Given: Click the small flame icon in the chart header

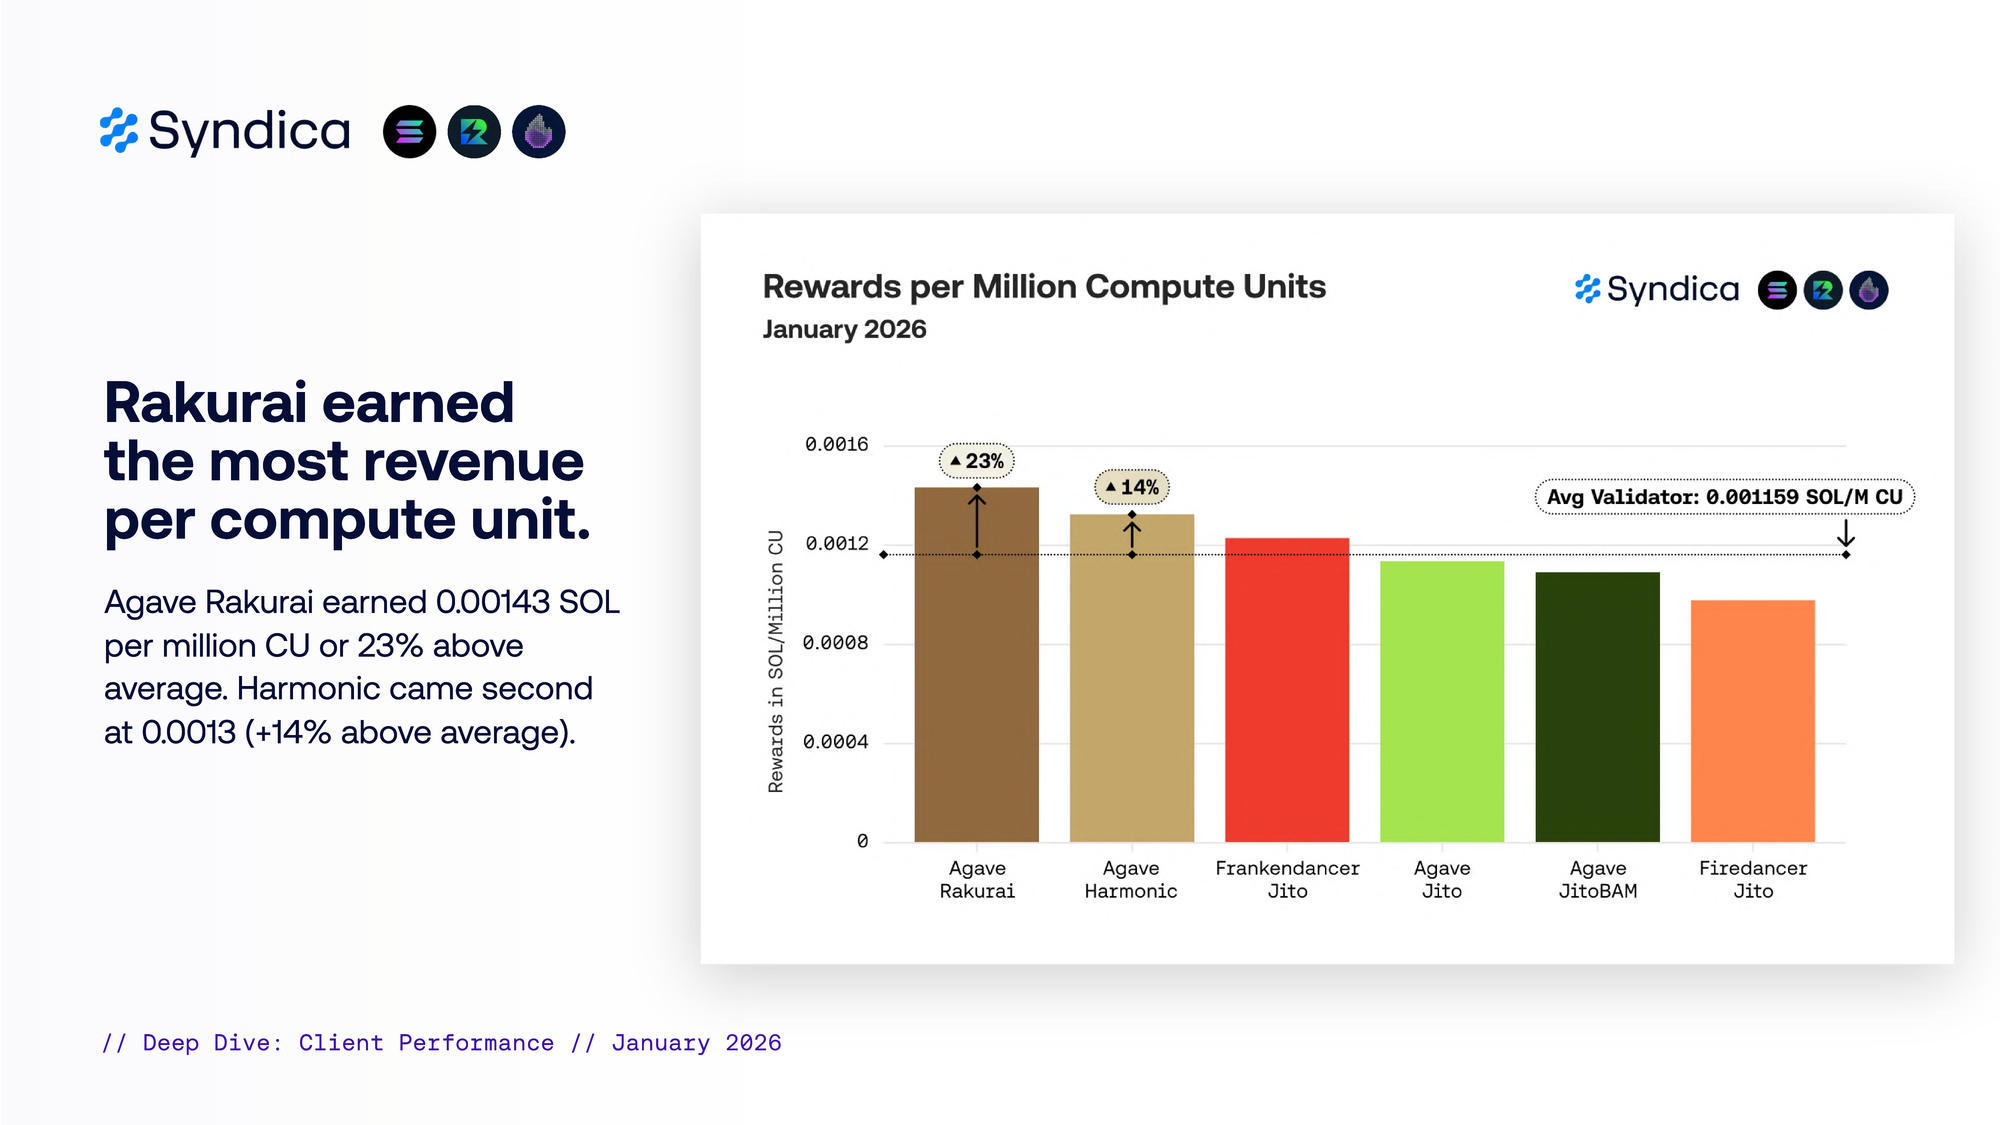Looking at the screenshot, I should [1868, 290].
